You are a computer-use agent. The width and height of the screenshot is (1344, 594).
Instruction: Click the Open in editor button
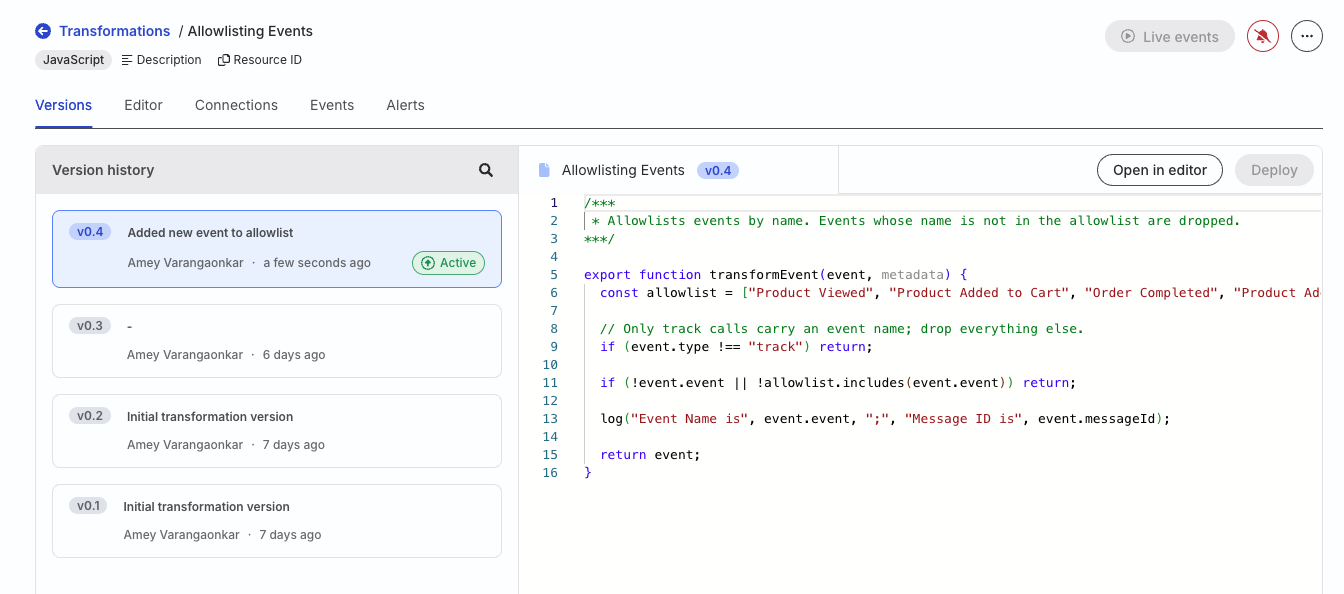(x=1160, y=170)
